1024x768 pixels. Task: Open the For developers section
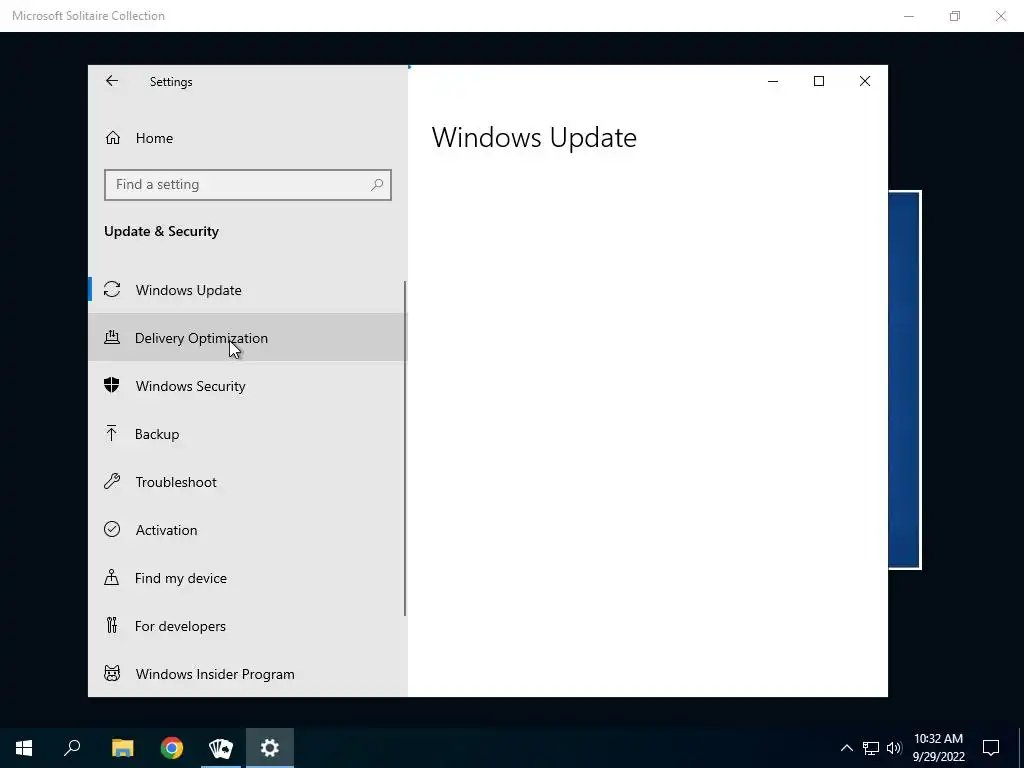tap(248, 626)
